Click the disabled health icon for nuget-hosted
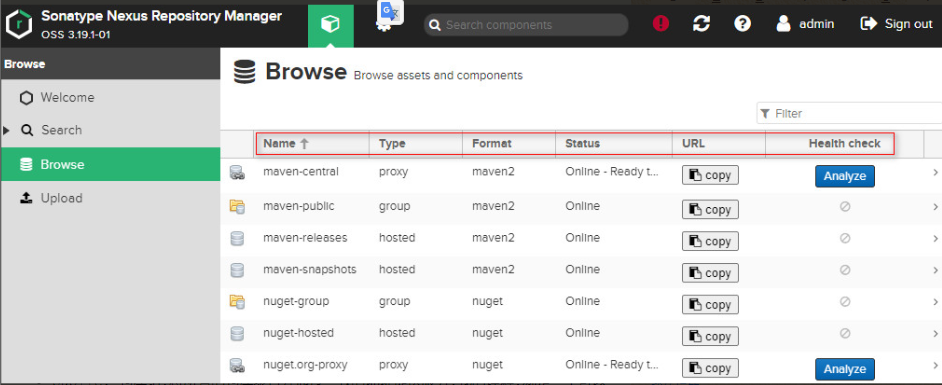942x385 pixels. (x=845, y=333)
